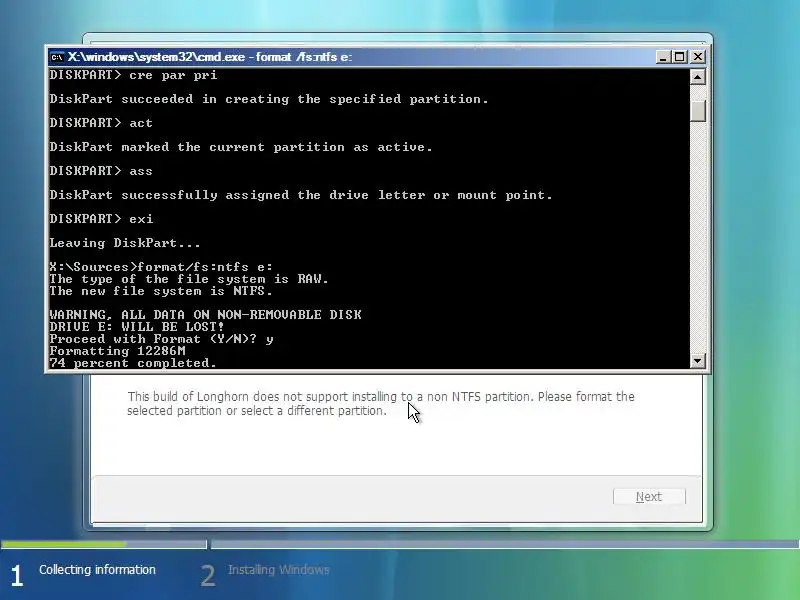This screenshot has height=600, width=800.
Task: Close the cmd.exe command prompt window
Action: (697, 57)
